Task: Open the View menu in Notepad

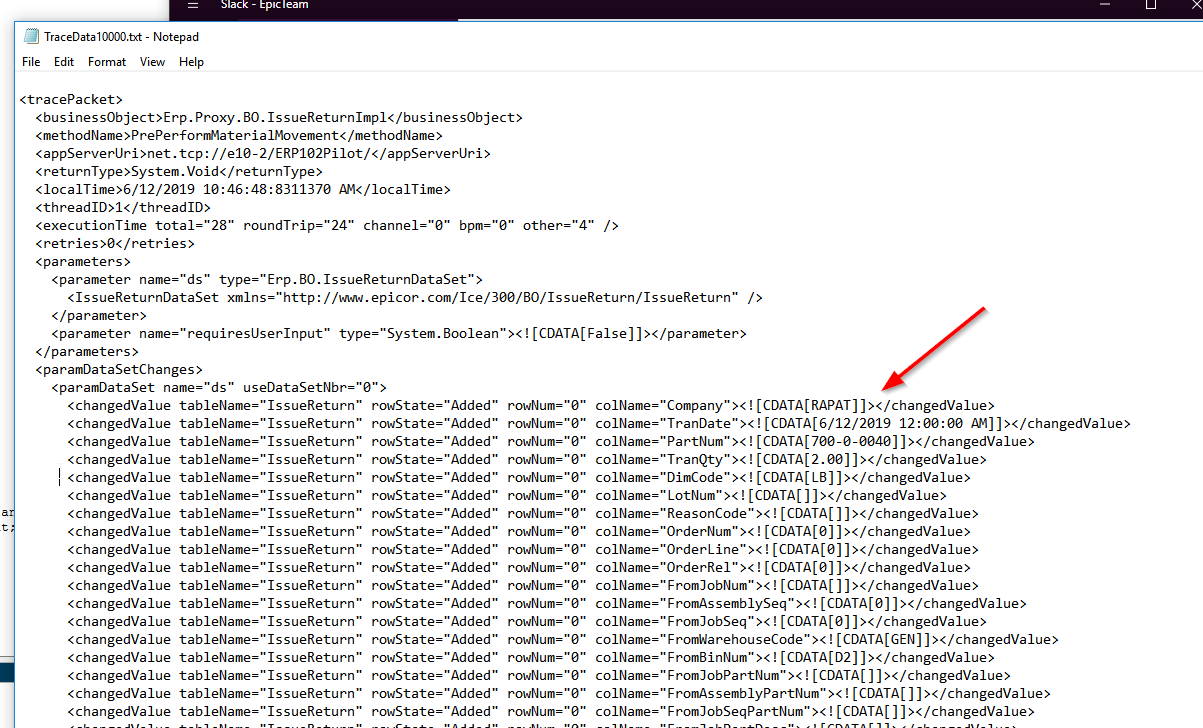Action: tap(153, 62)
